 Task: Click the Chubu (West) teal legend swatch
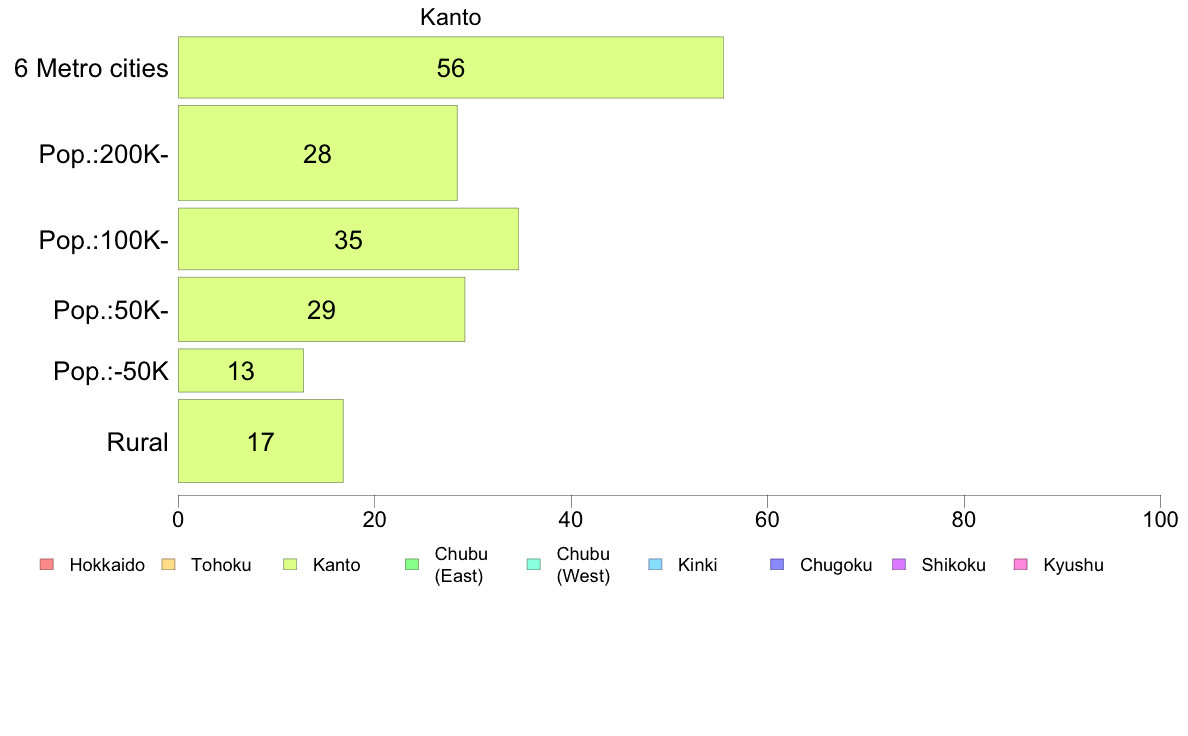pos(533,564)
